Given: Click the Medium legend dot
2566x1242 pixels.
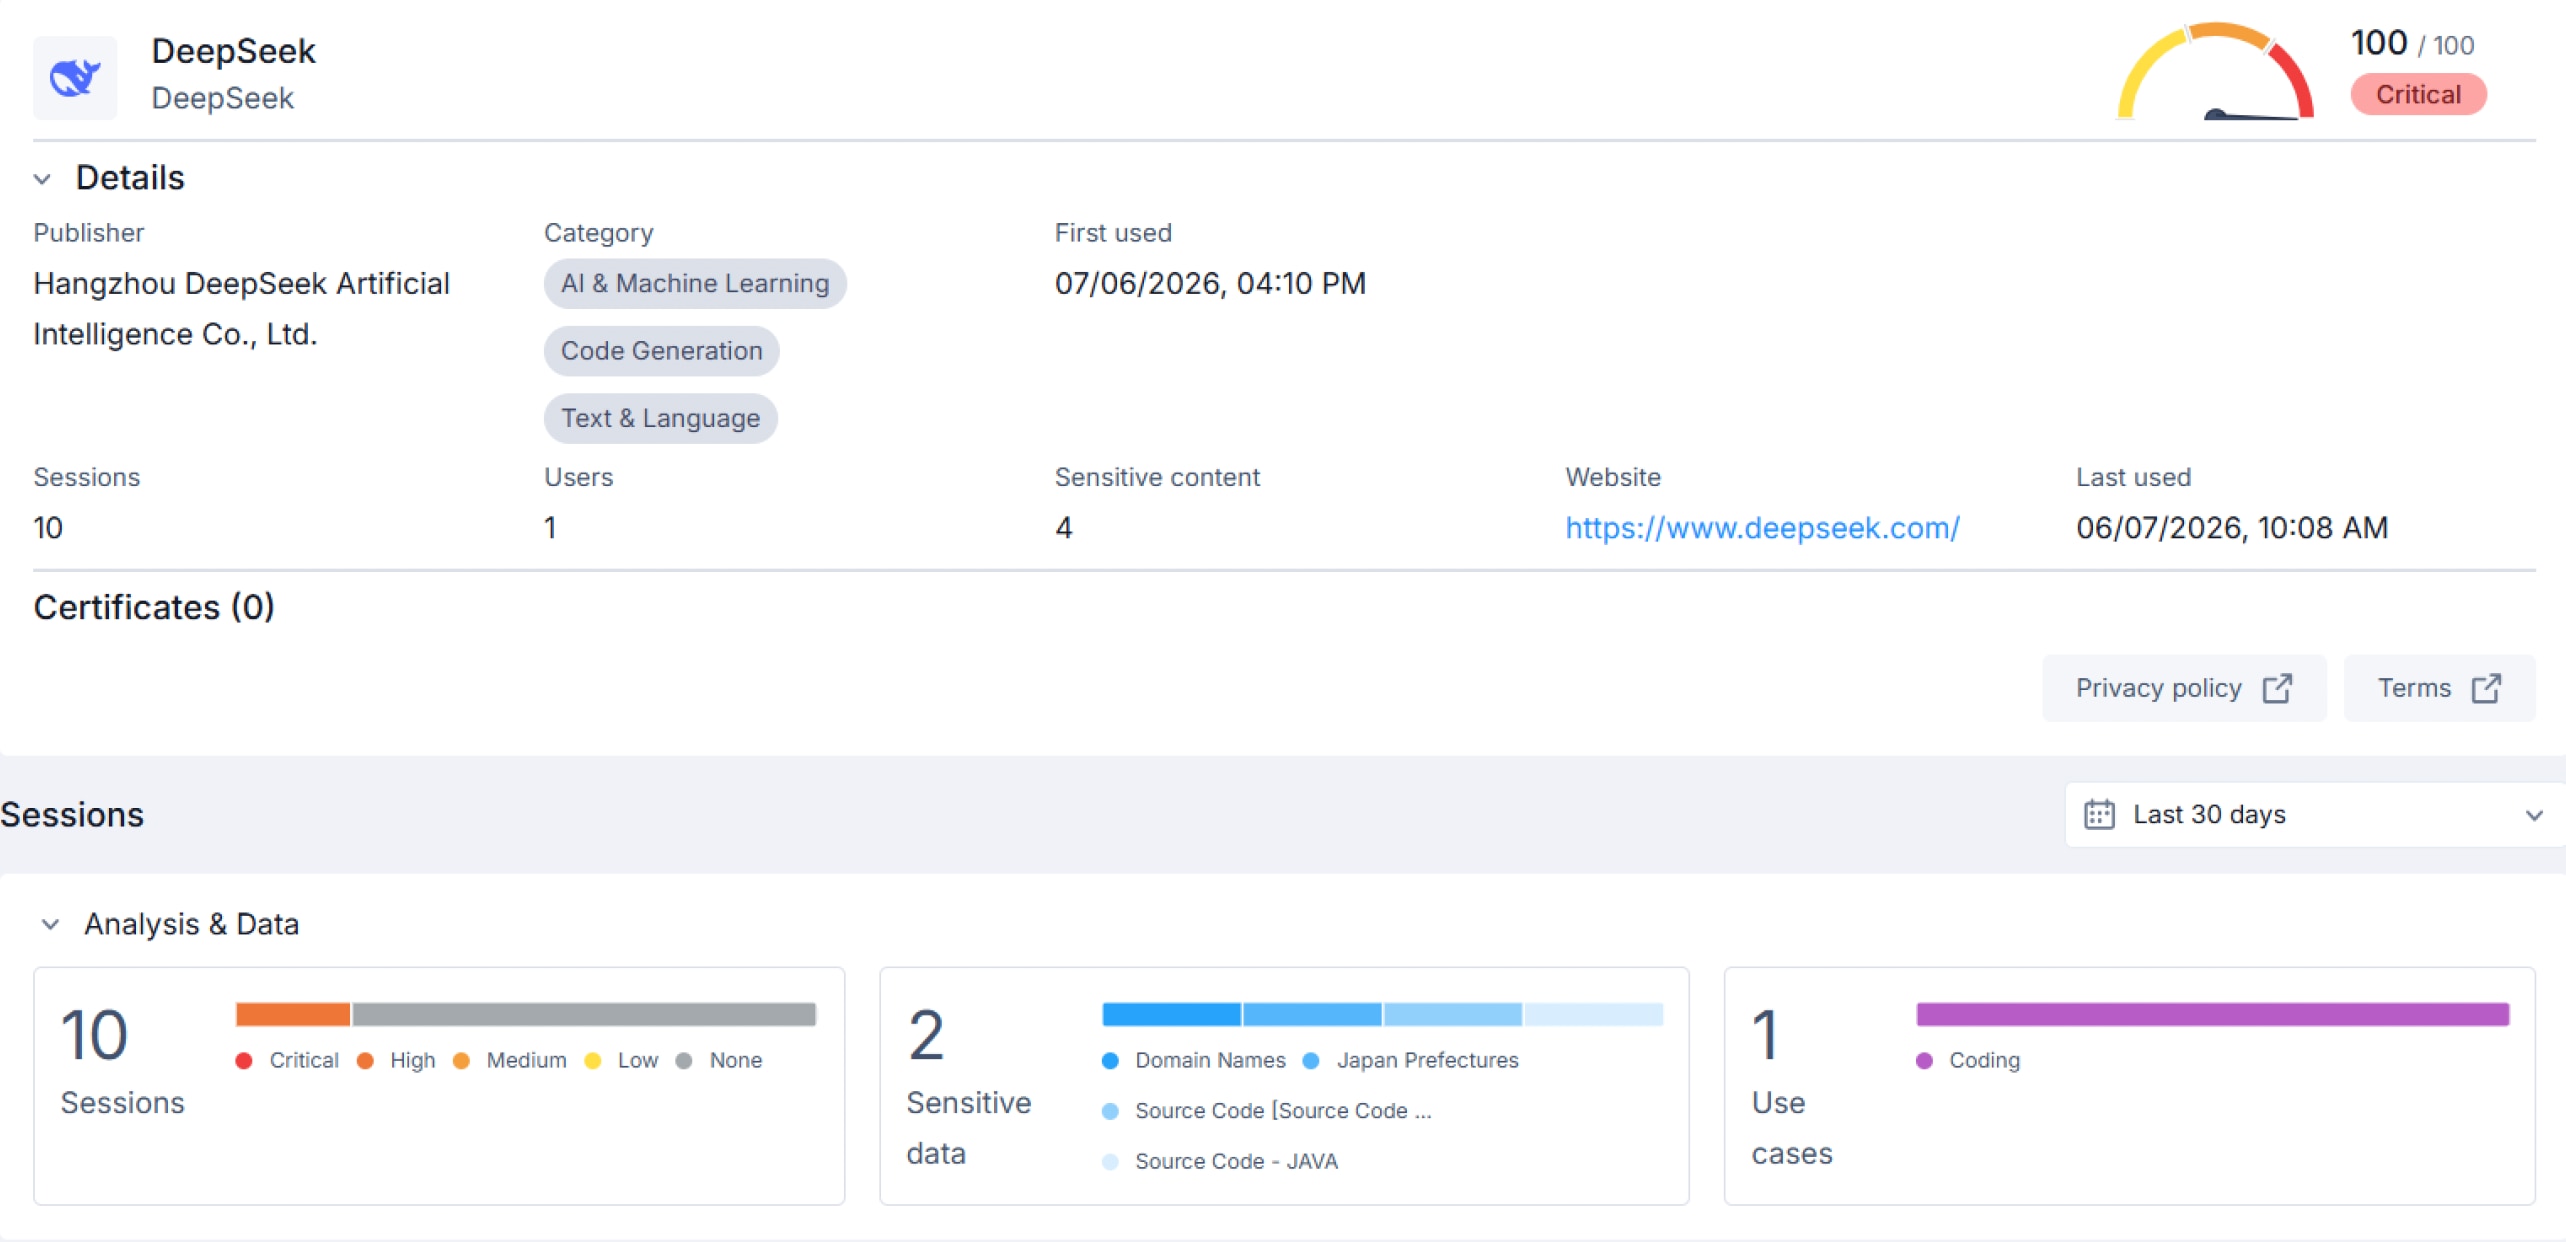Looking at the screenshot, I should (x=461, y=1060).
